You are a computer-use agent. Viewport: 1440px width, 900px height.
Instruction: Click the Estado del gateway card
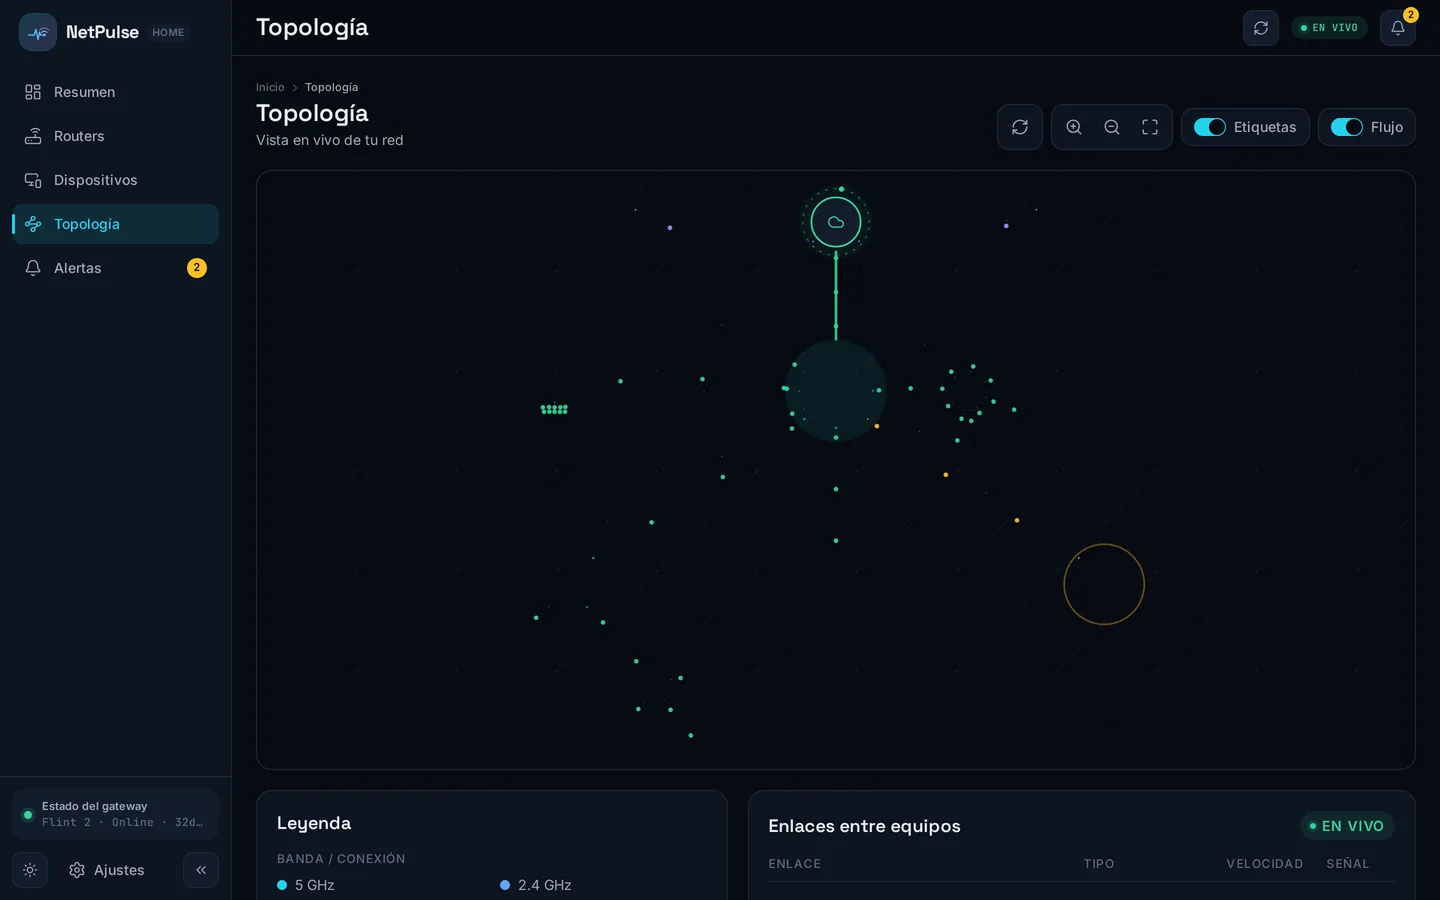(115, 814)
